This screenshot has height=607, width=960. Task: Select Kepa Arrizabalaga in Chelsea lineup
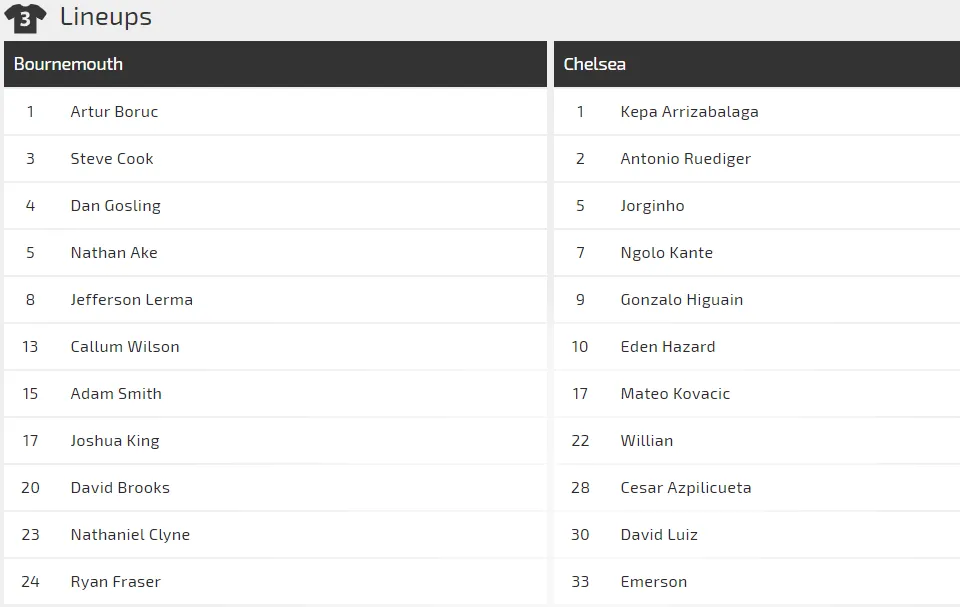689,111
